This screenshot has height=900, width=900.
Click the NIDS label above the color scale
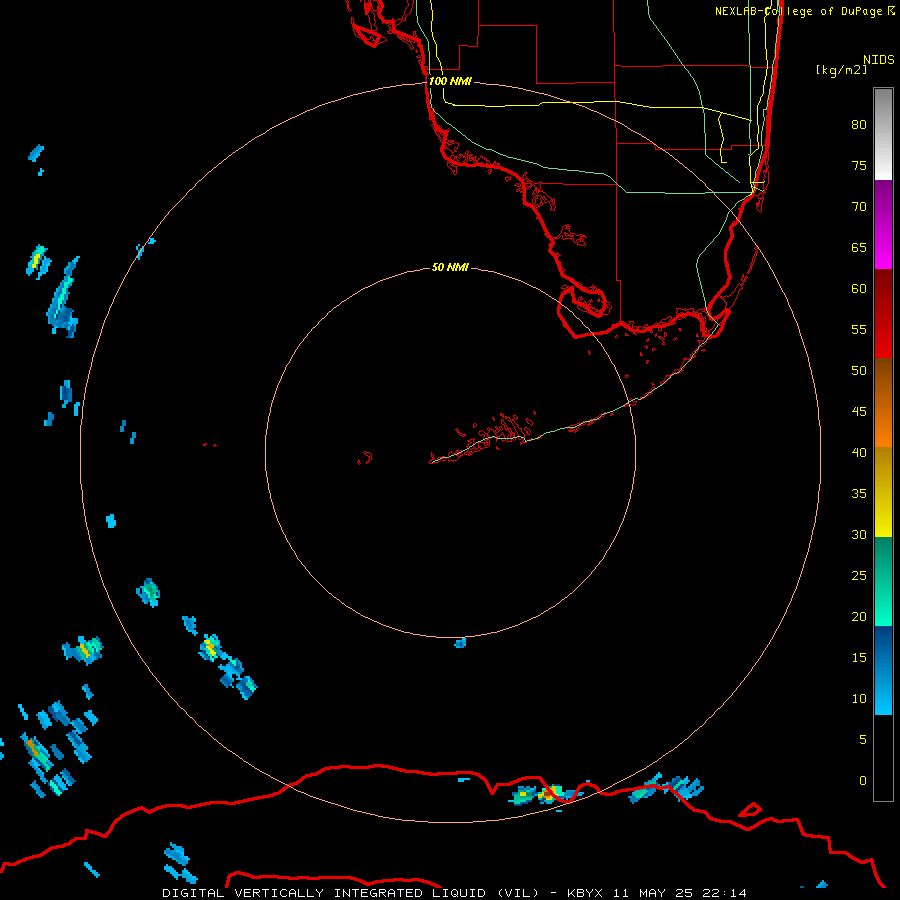(879, 60)
